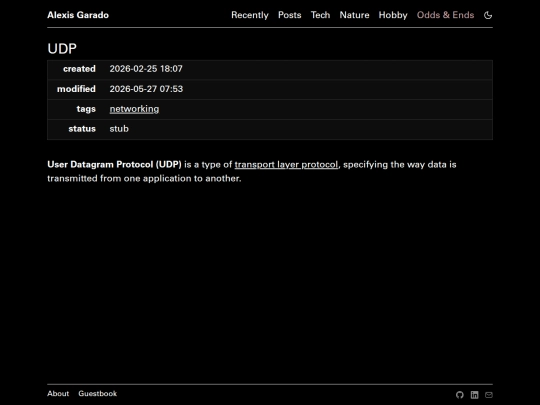Viewport: 540px width, 405px height.
Task: Click the created label in the metadata table
Action: [79, 69]
